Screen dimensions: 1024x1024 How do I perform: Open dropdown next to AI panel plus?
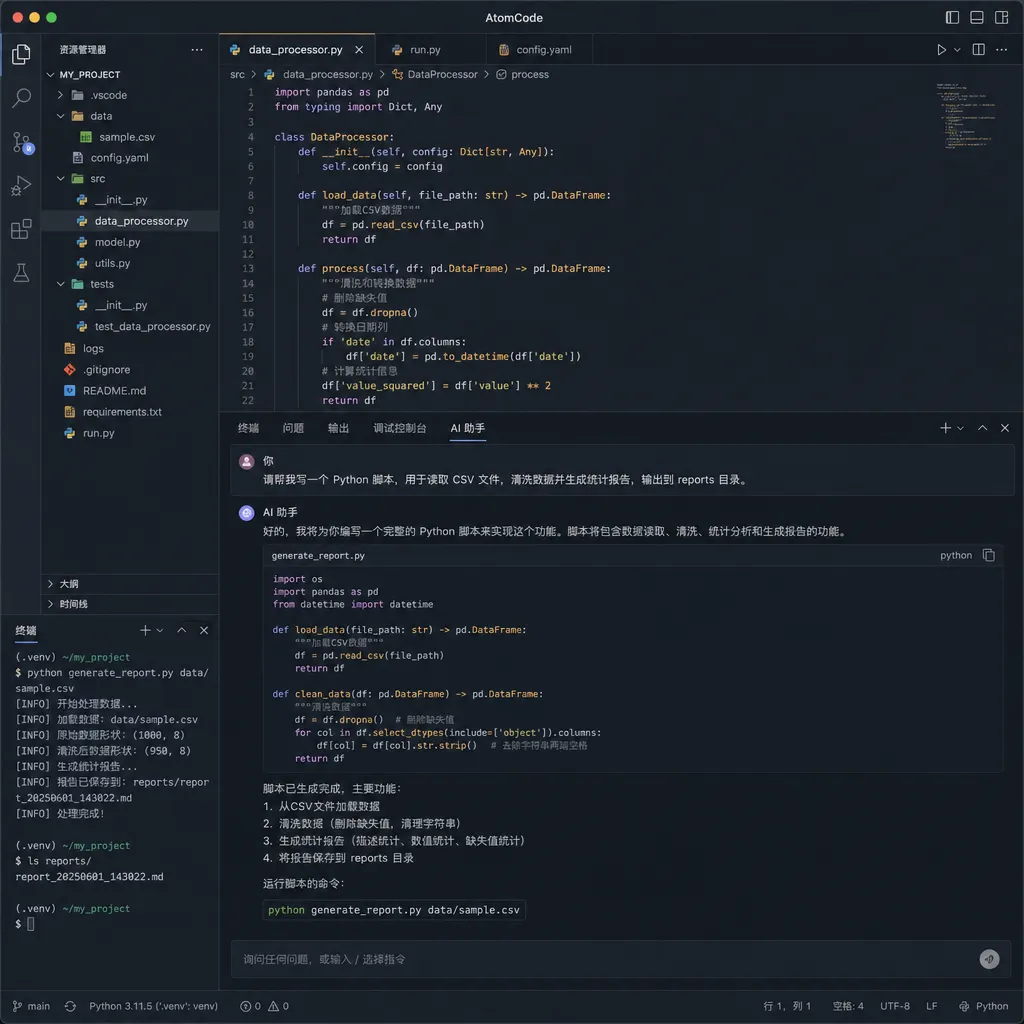[x=960, y=428]
